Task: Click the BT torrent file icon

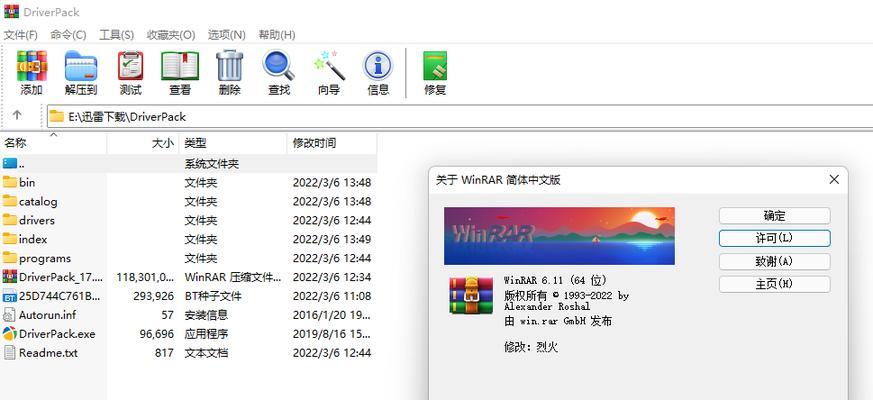Action: [x=10, y=296]
